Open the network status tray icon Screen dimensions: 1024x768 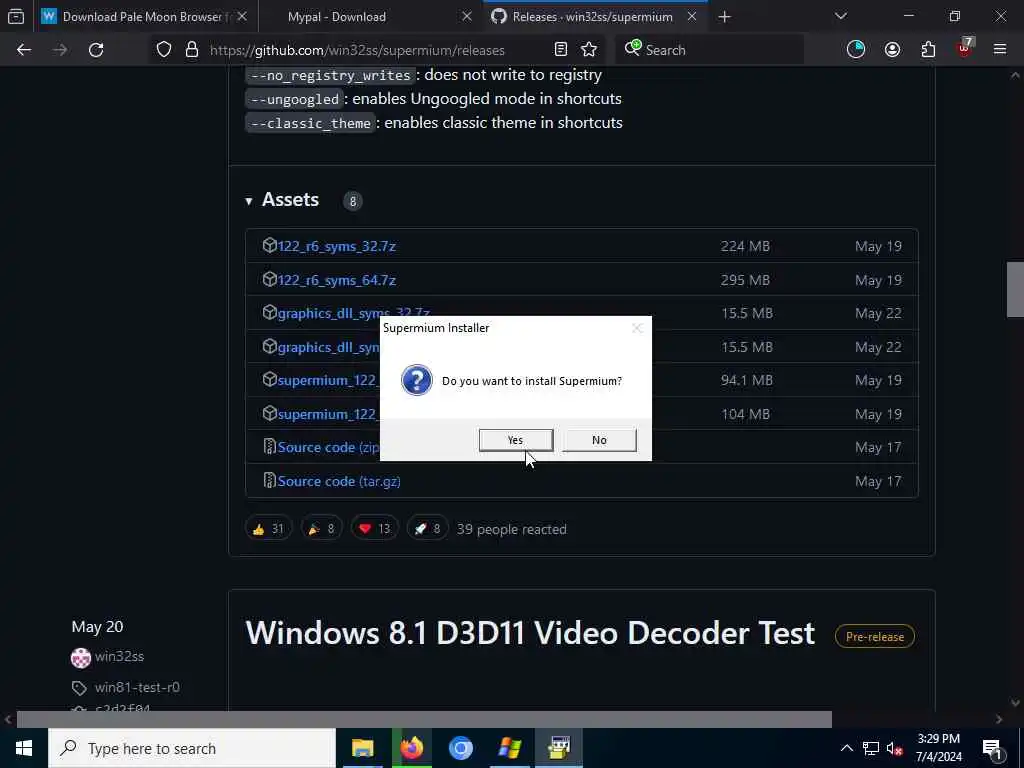[871, 748]
